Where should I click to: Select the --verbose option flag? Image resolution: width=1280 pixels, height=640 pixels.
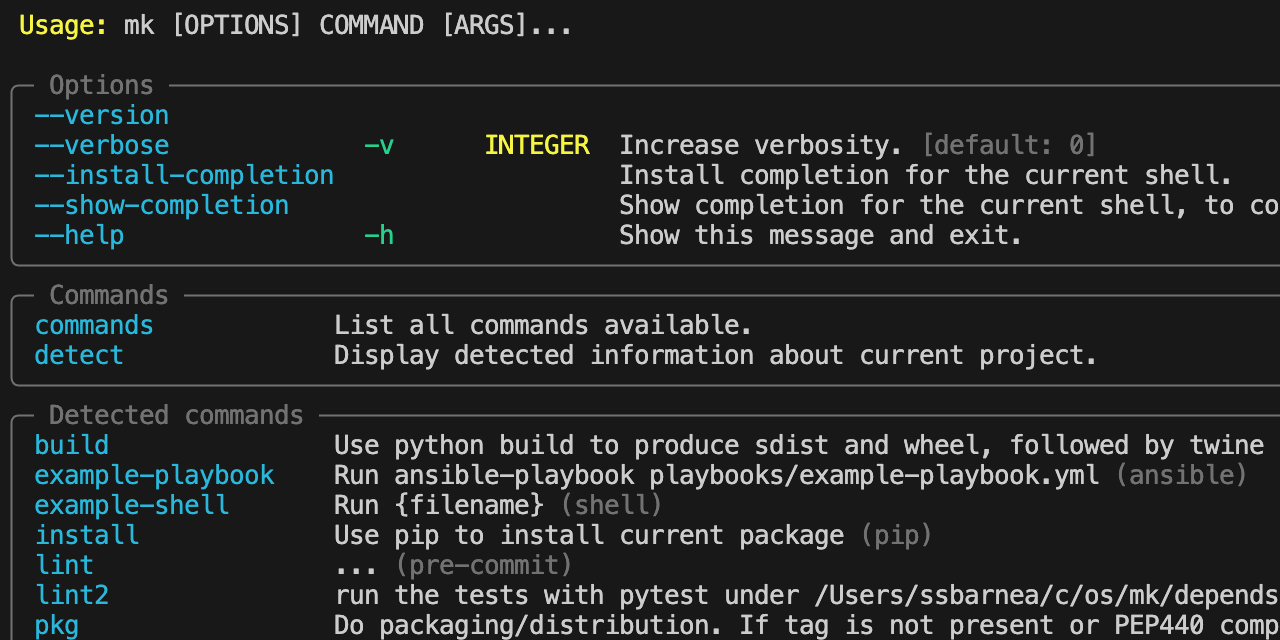tap(101, 146)
